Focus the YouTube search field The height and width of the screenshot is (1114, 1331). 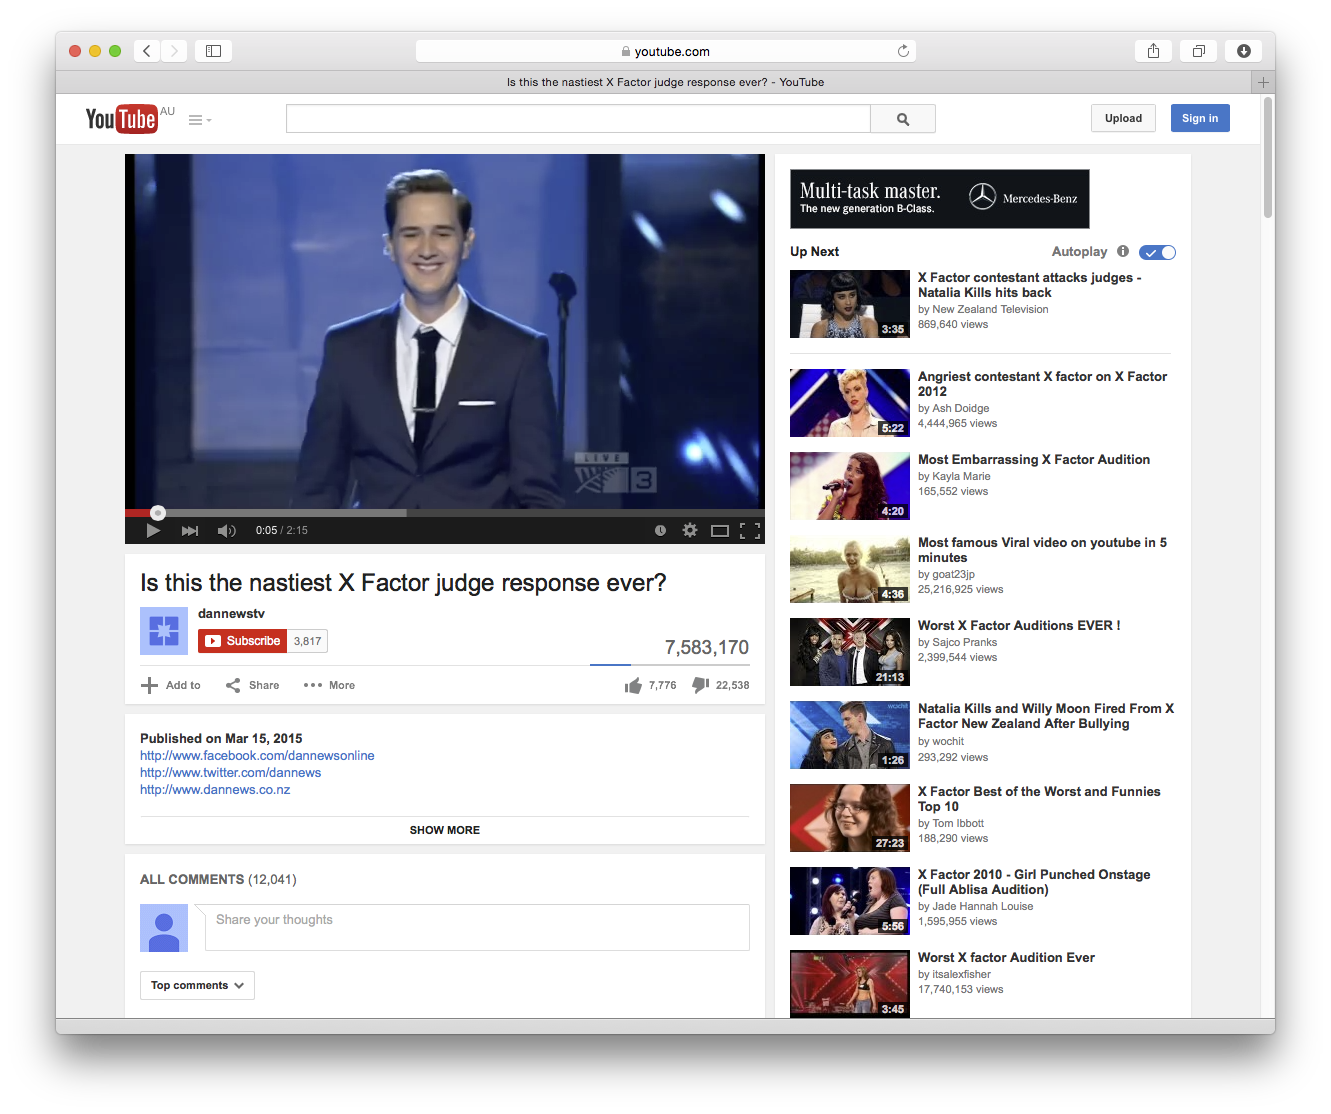pos(578,119)
